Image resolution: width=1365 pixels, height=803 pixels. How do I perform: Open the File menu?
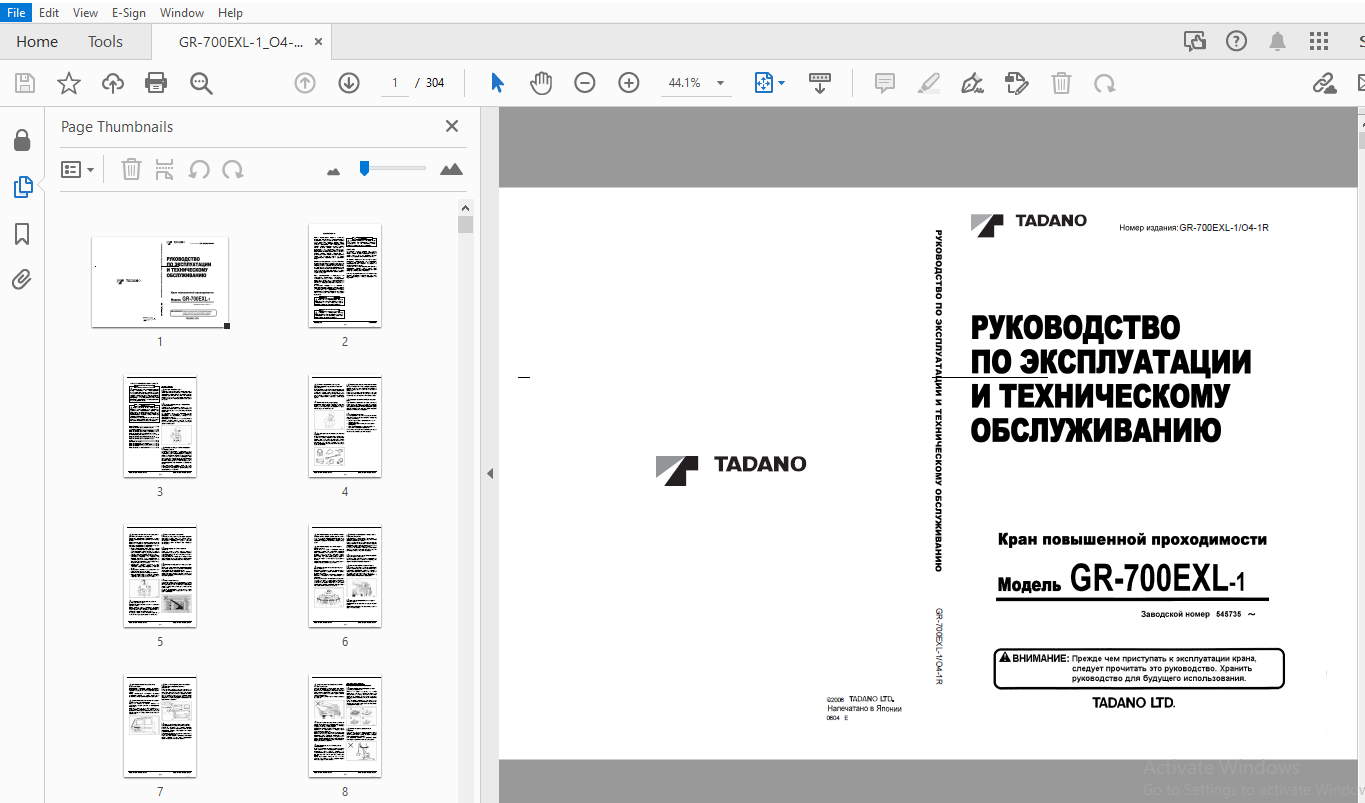pyautogui.click(x=16, y=13)
